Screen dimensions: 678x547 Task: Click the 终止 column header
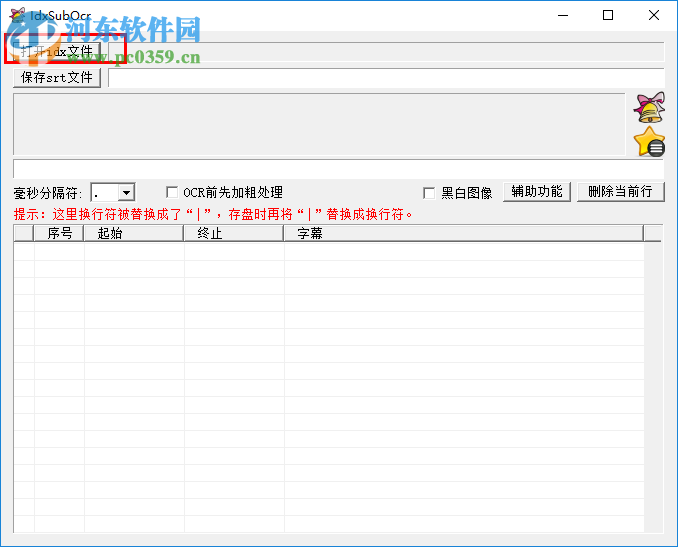click(233, 233)
